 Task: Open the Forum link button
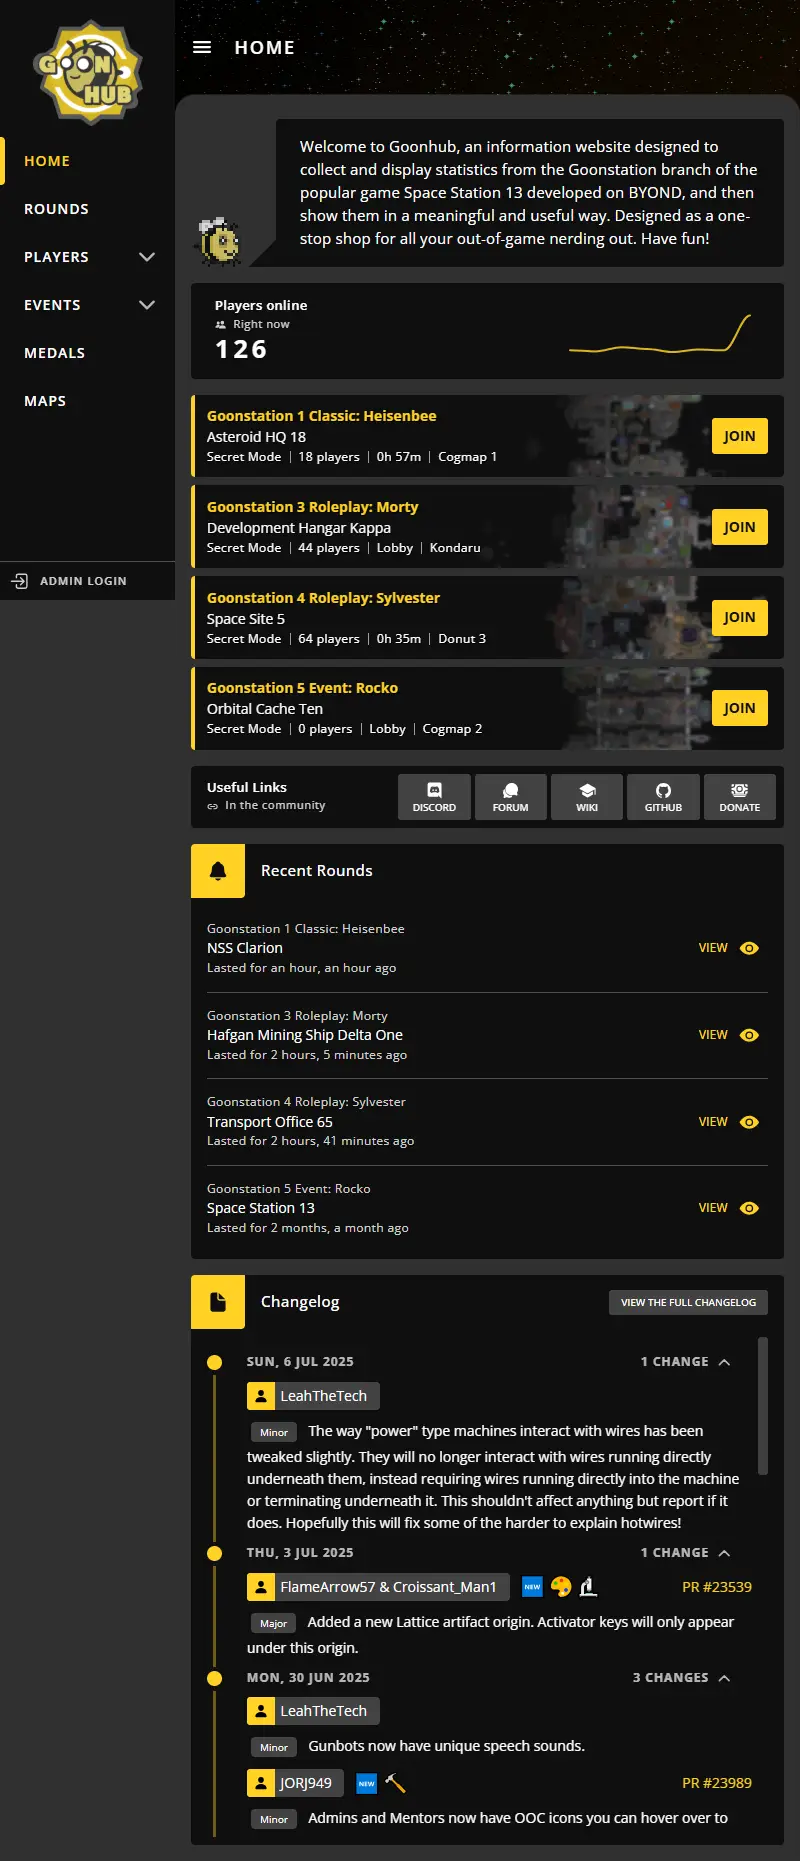pos(510,797)
